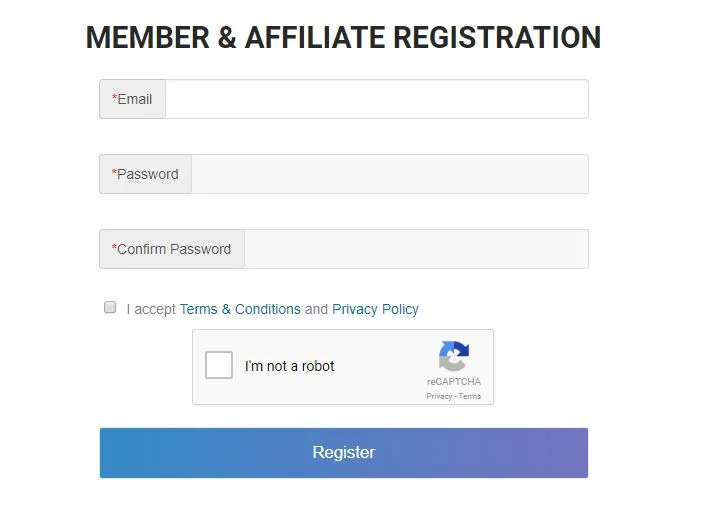Click the reCAPTCHA logo icon

coord(454,356)
